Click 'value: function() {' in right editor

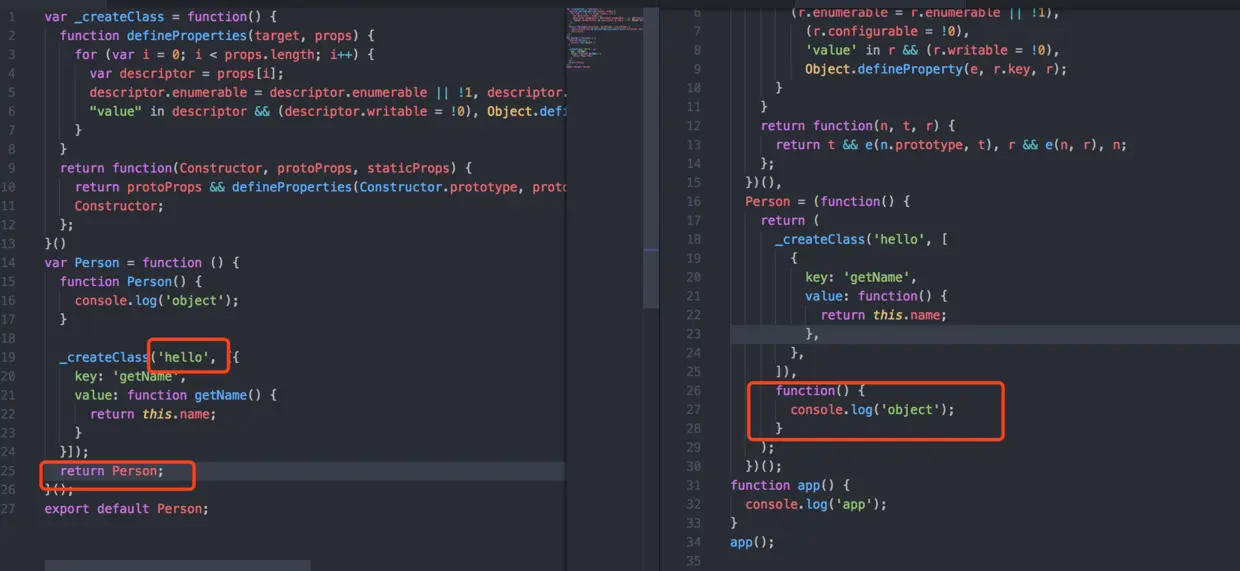[875, 296]
